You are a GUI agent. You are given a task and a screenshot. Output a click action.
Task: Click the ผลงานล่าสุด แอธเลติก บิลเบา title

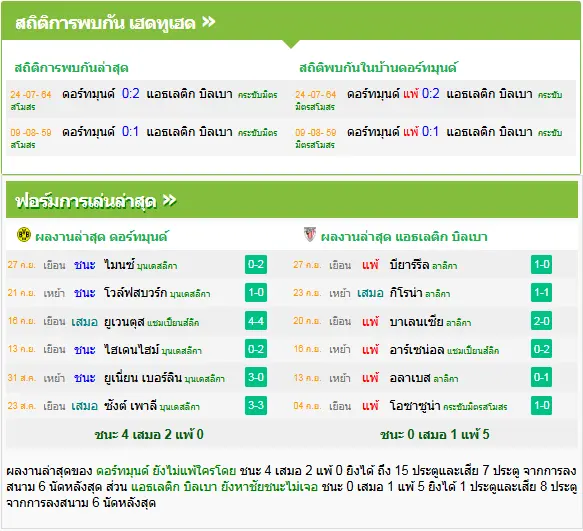[x=404, y=237]
